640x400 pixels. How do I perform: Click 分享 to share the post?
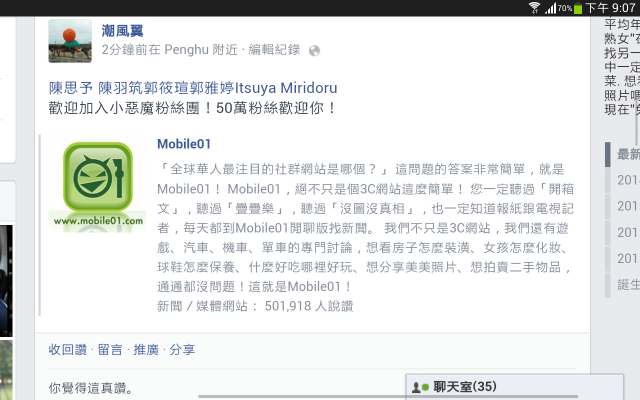[182, 349]
